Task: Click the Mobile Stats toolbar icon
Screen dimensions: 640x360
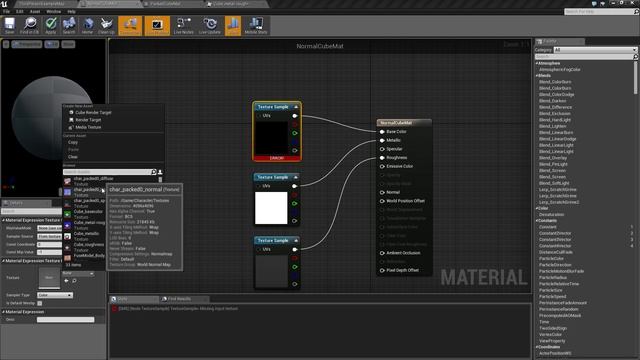Action: coord(256,26)
